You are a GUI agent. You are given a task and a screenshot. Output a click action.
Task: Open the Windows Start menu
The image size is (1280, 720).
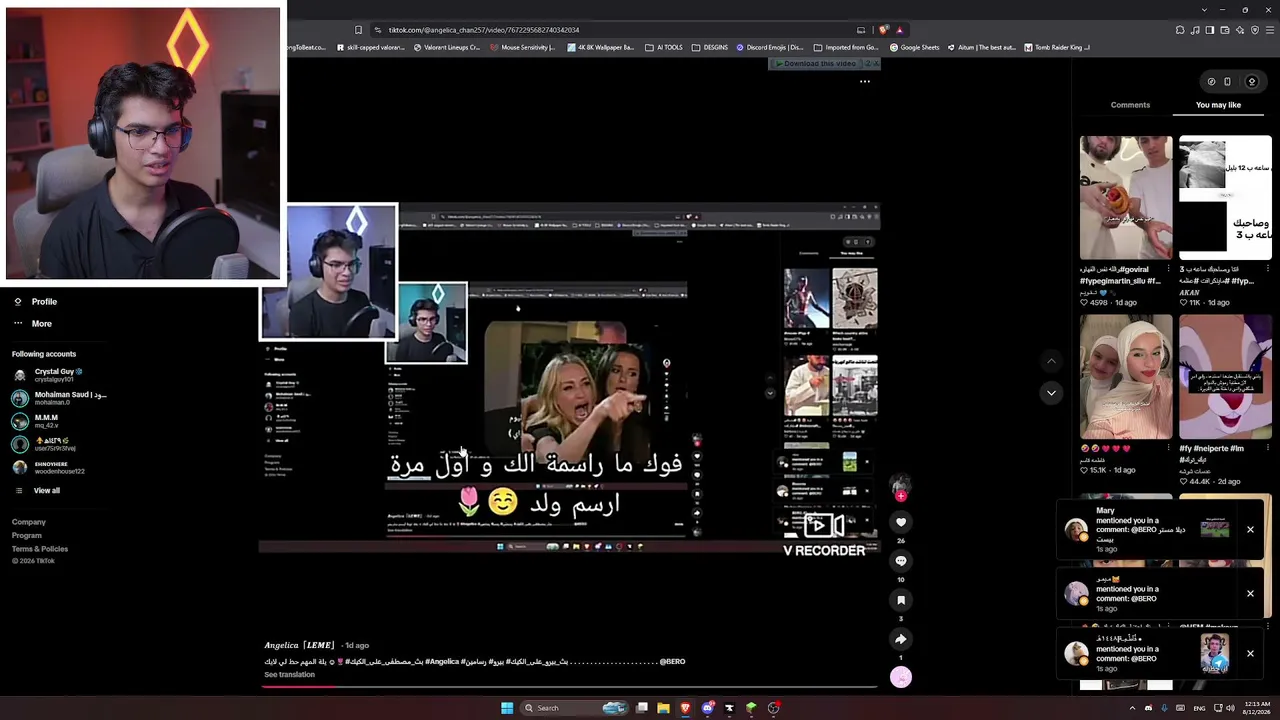[507, 708]
